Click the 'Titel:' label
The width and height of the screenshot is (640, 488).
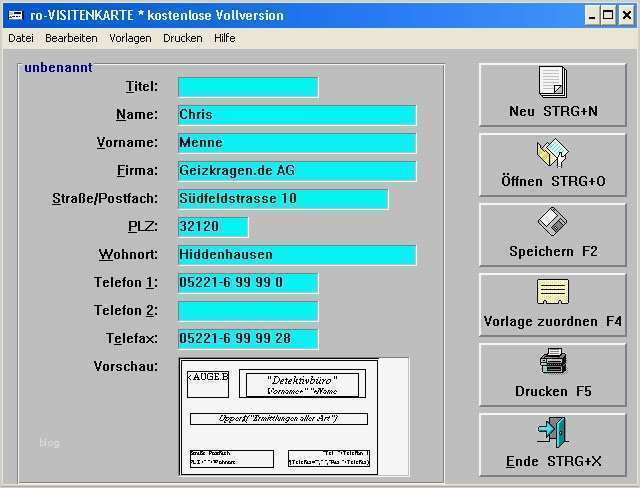[x=142, y=87]
